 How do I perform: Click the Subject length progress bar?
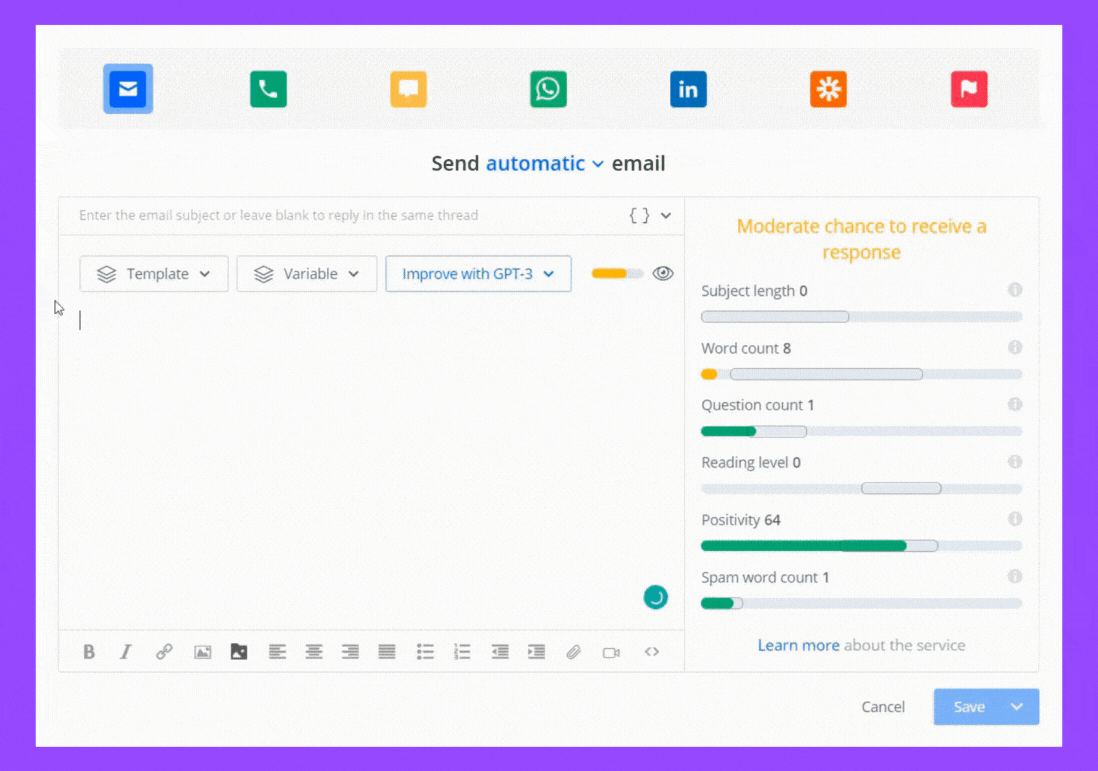click(861, 317)
